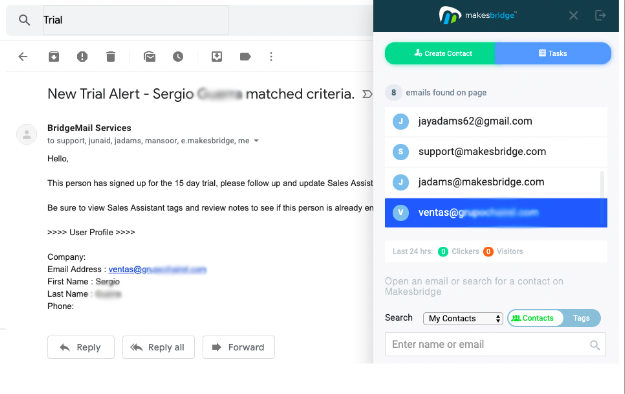Open the Move to folder icon
The height and width of the screenshot is (394, 625).
pyautogui.click(x=217, y=57)
